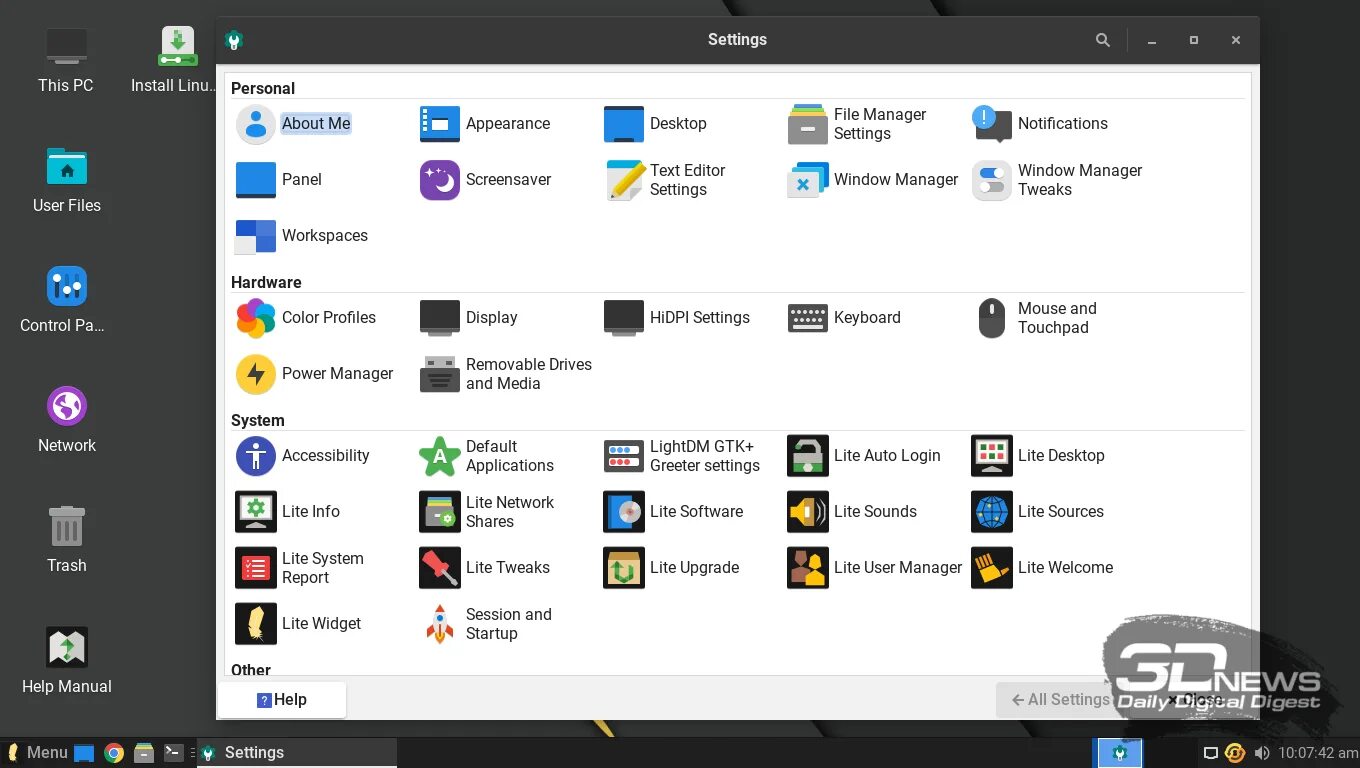This screenshot has width=1360, height=768.
Task: Click the screen tray icon
Action: (x=1210, y=753)
